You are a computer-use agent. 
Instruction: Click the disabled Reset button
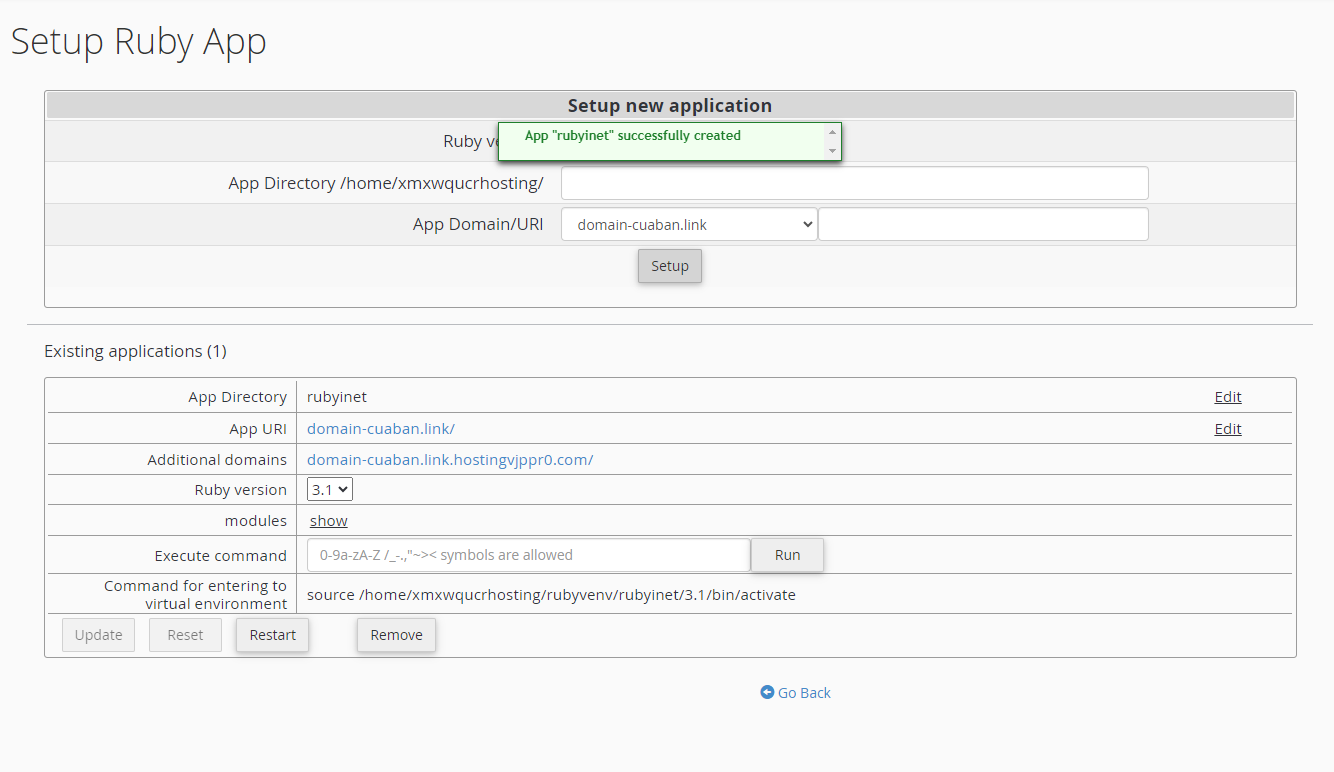click(185, 635)
